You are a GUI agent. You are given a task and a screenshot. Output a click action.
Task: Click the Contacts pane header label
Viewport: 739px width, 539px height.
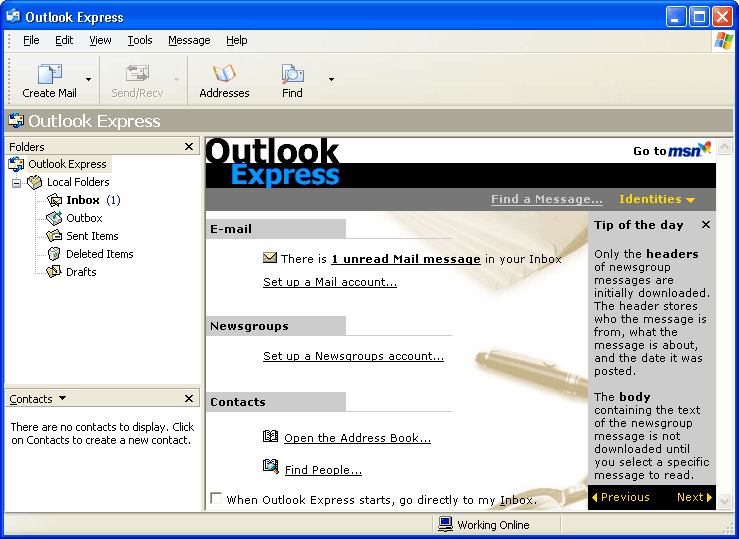[31, 399]
